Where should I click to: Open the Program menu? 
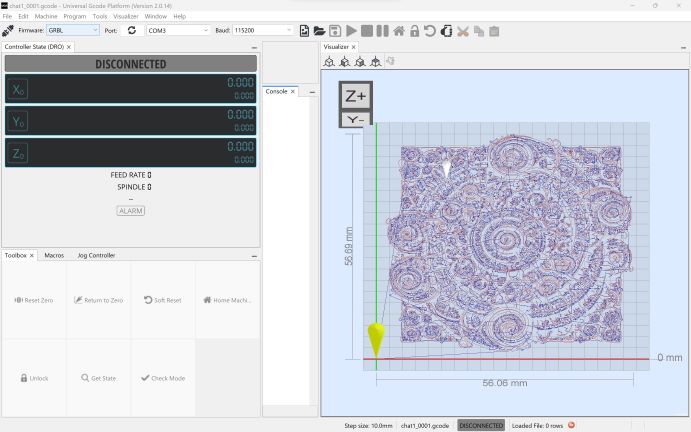[x=74, y=16]
